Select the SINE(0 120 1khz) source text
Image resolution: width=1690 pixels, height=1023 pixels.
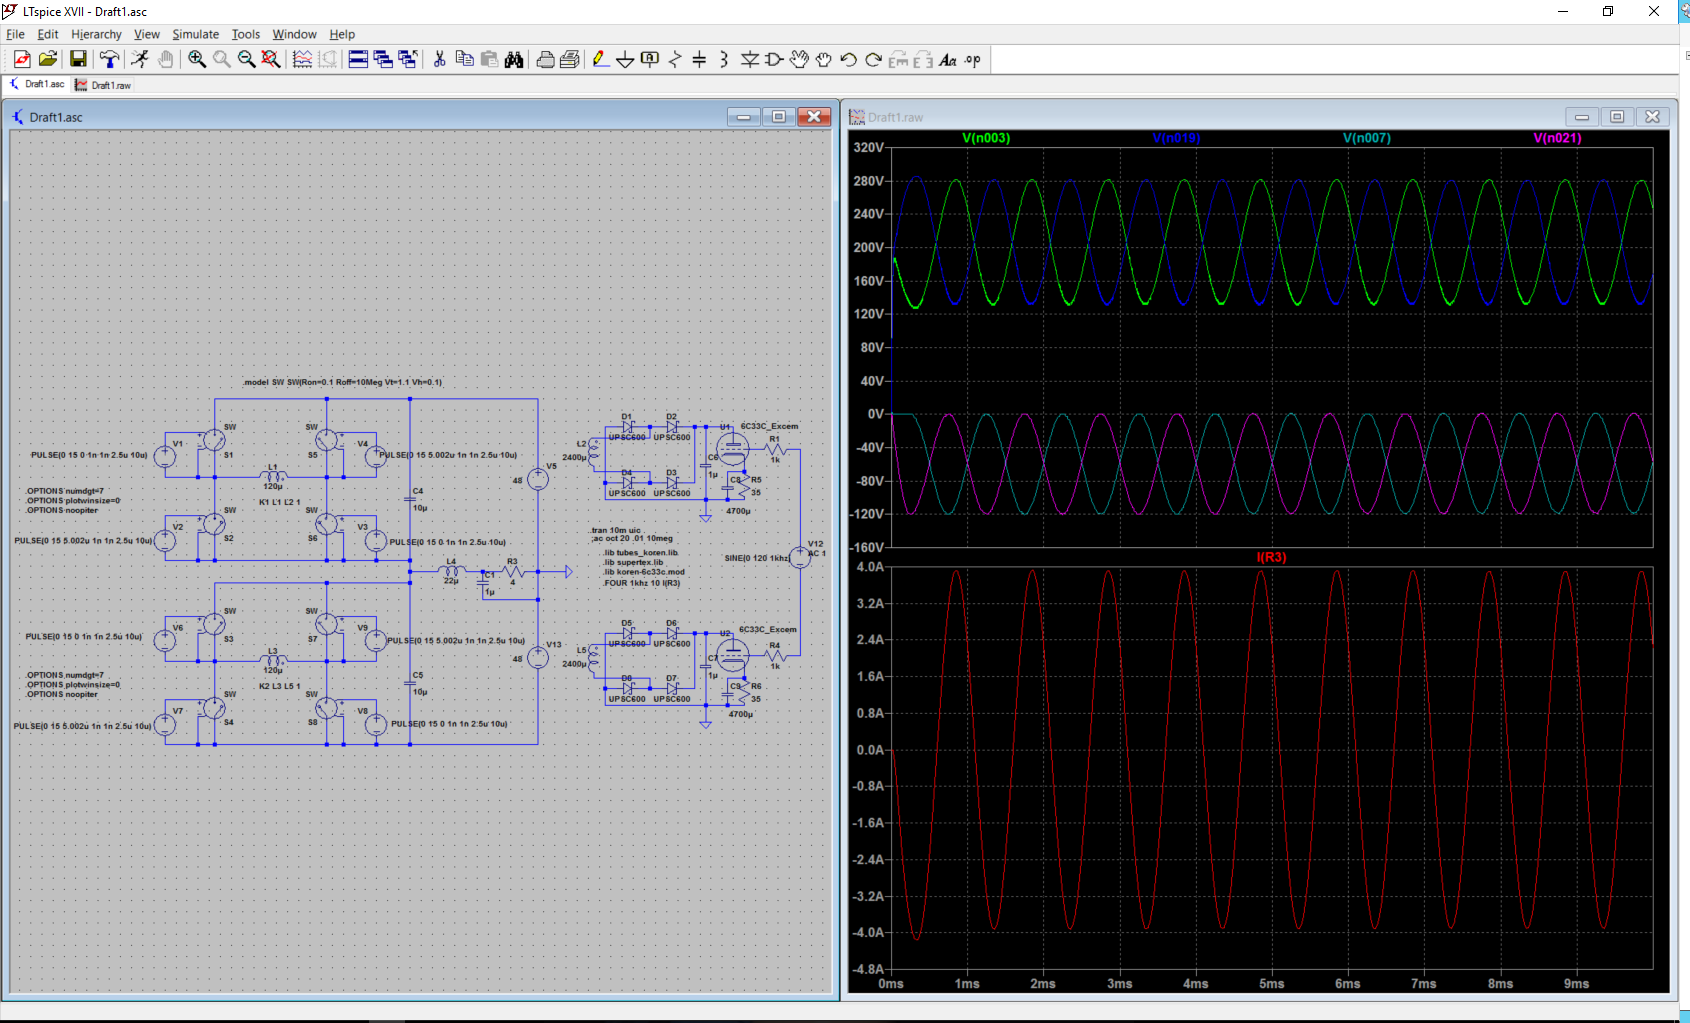point(757,558)
